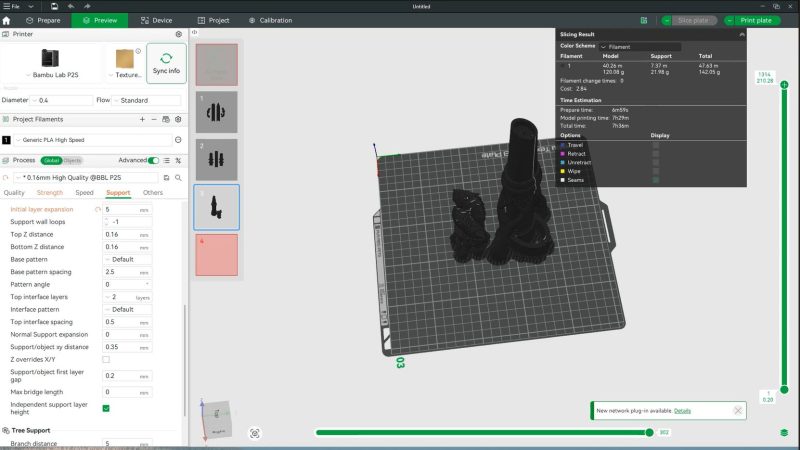Click the compare presets icon next to Advanced
The image size is (800, 450).
(x=178, y=160)
